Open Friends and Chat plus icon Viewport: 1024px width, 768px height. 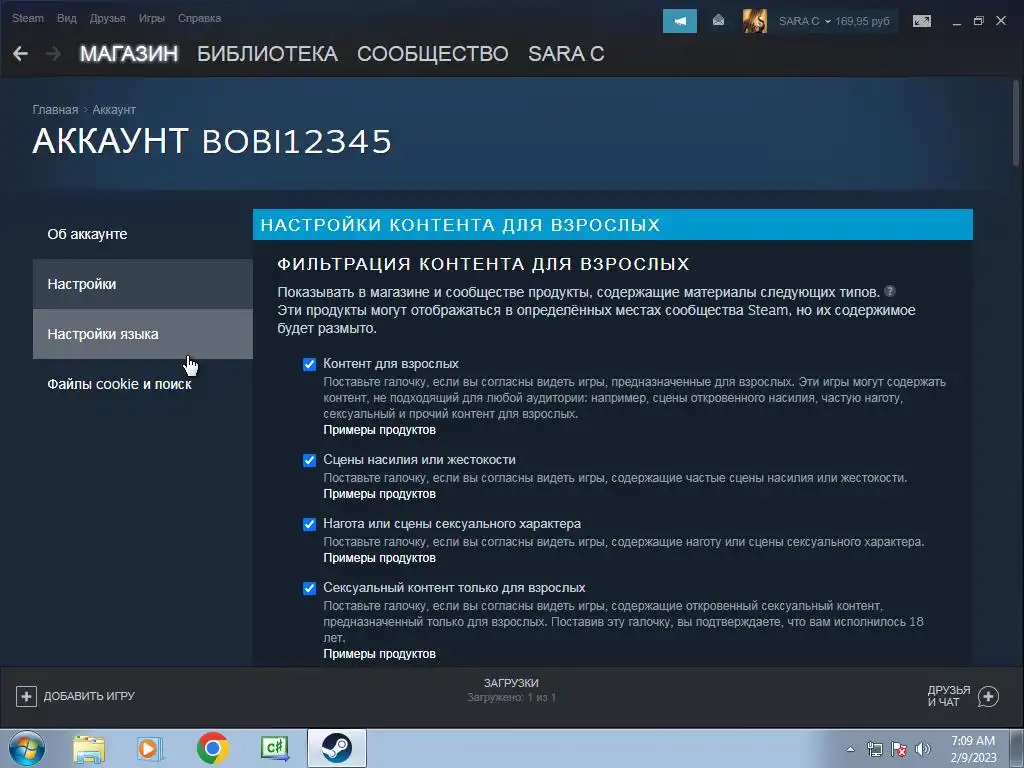[x=988, y=696]
